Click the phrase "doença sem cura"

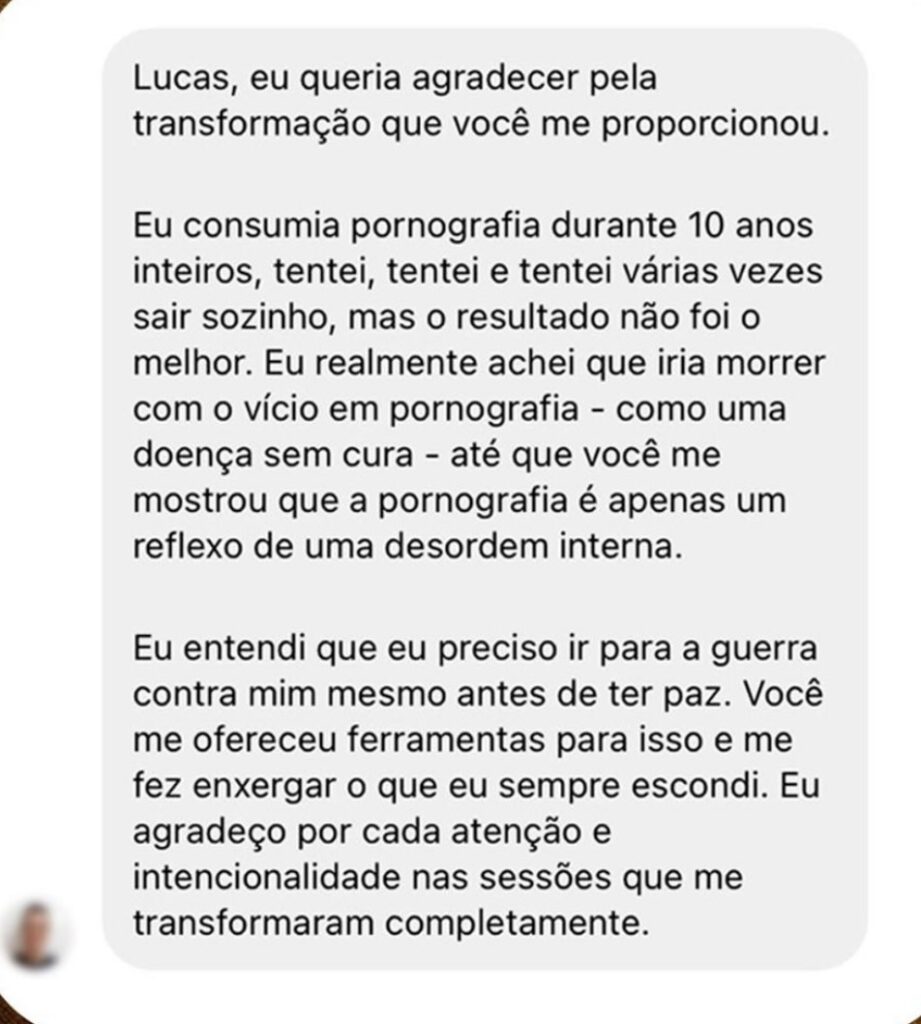(x=273, y=455)
